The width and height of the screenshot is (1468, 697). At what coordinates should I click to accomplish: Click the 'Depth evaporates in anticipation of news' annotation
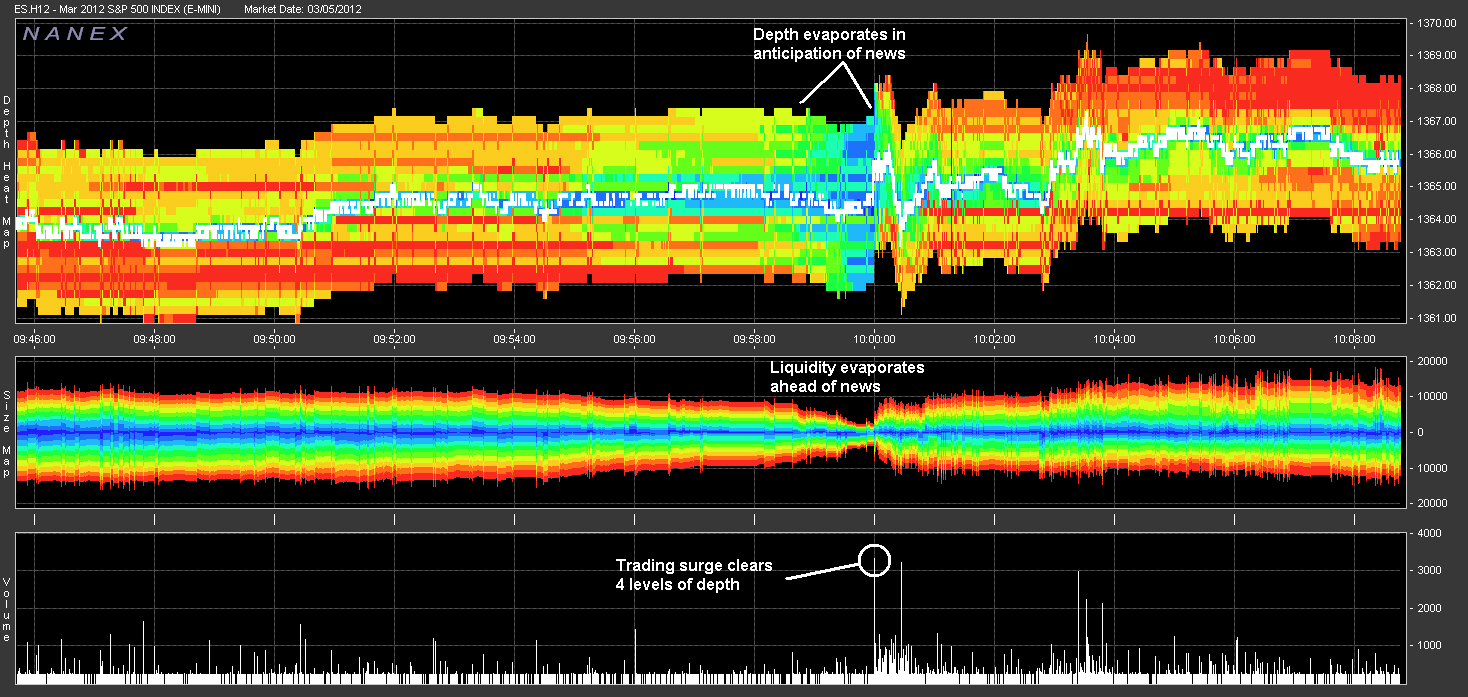click(x=829, y=44)
